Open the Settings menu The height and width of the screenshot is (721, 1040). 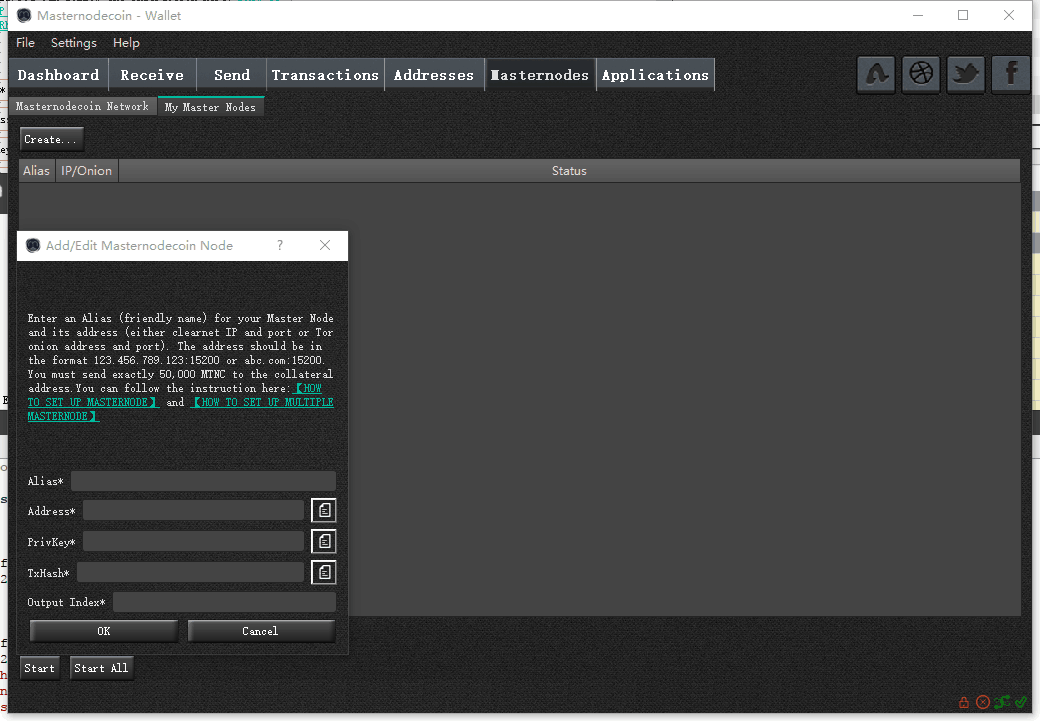tap(74, 42)
